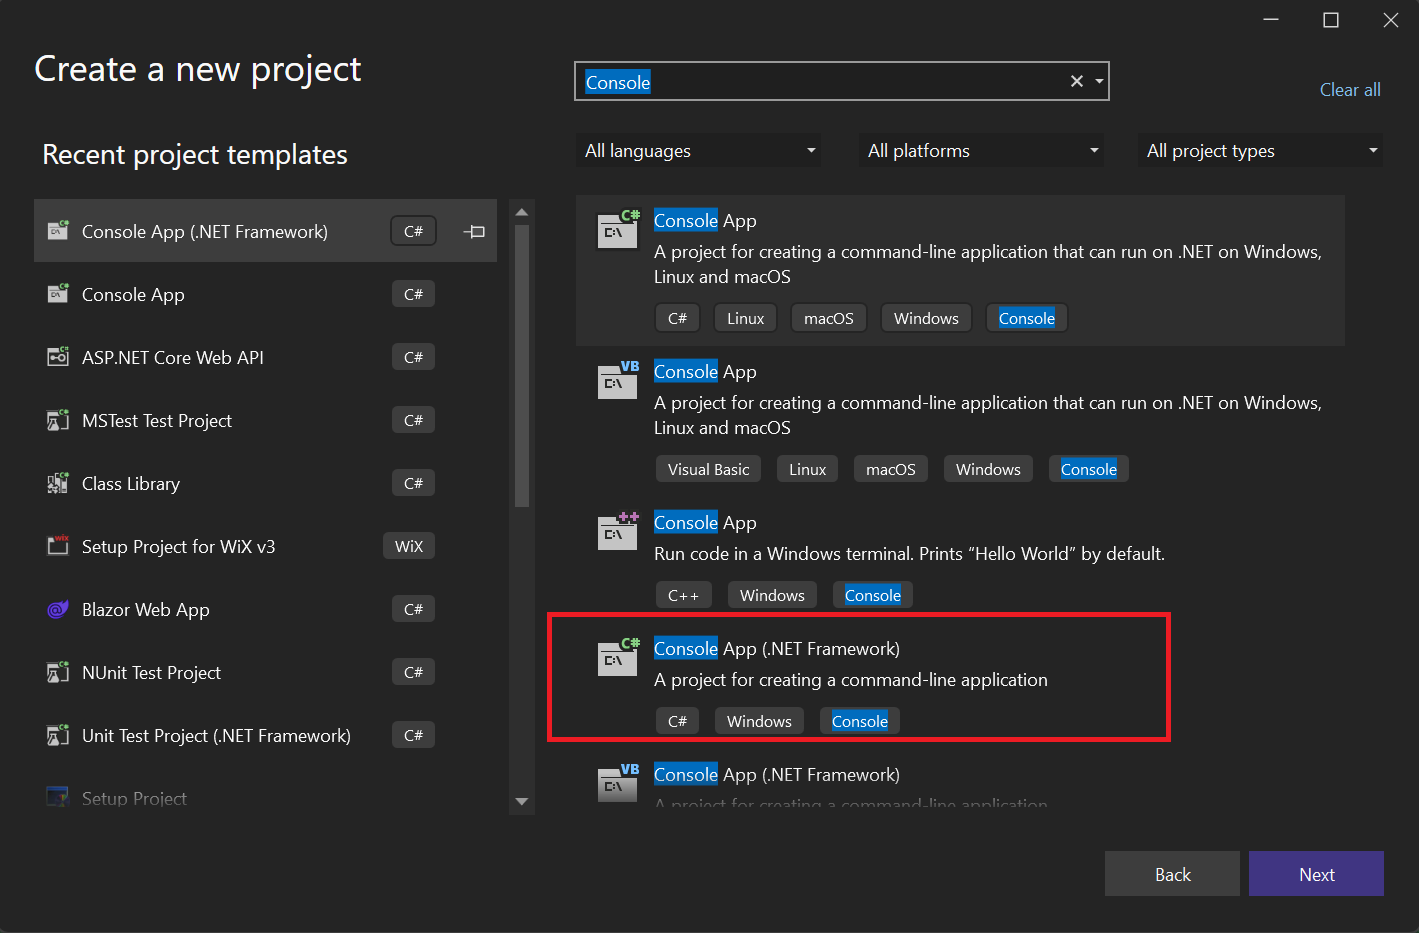
Task: Click the C++ Console App template icon
Action: 617,531
